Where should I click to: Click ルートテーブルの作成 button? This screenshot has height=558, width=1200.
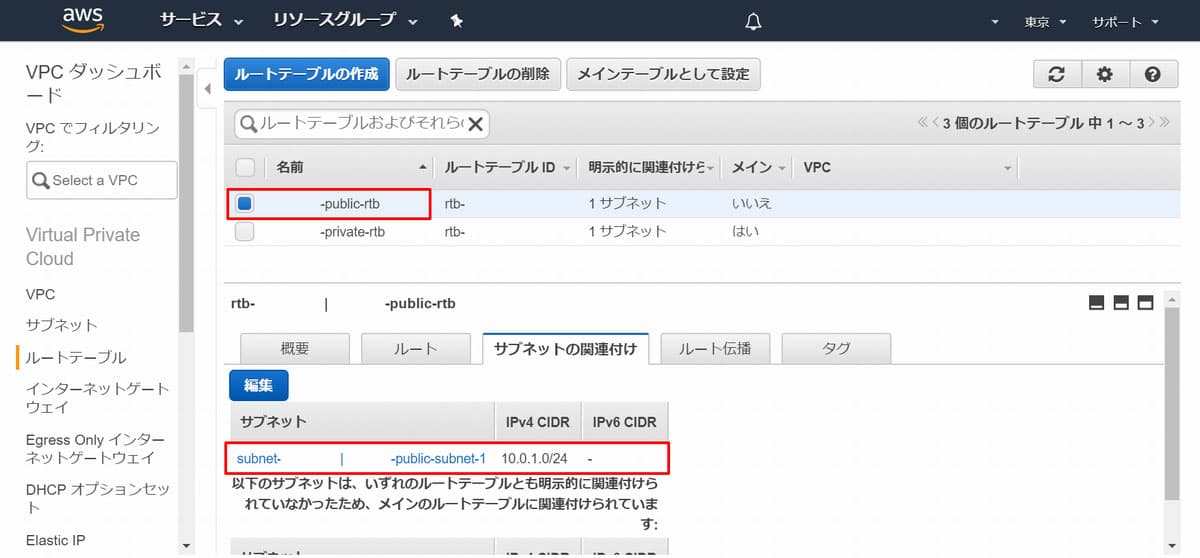(x=307, y=74)
